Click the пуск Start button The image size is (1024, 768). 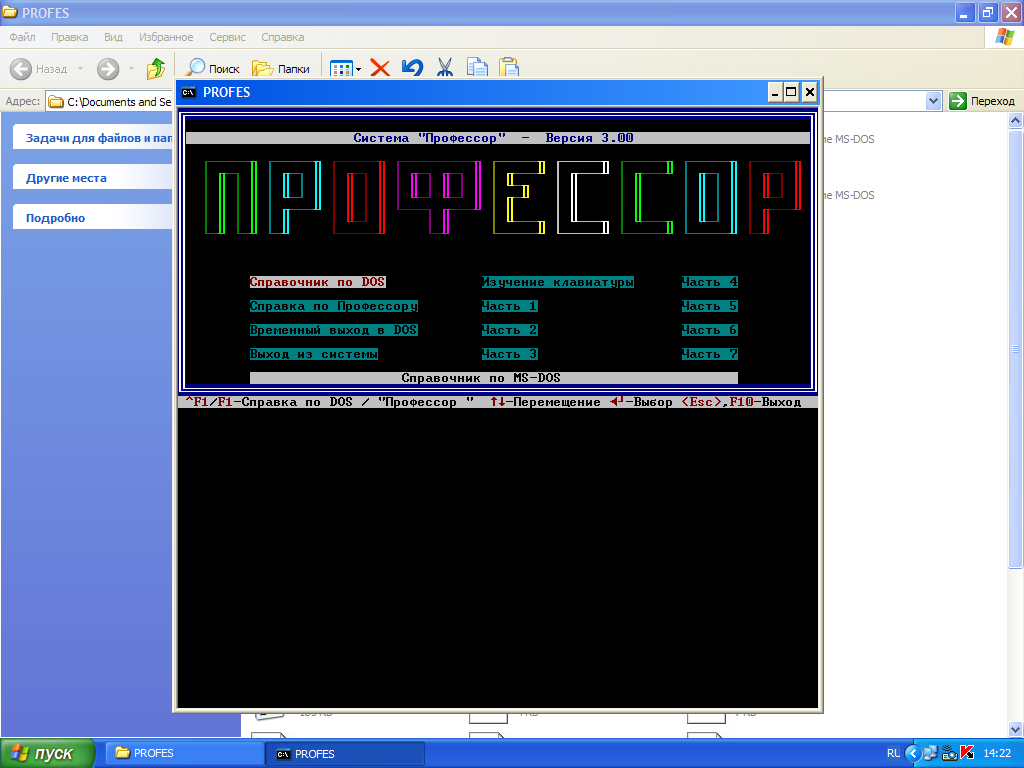[x=48, y=753]
